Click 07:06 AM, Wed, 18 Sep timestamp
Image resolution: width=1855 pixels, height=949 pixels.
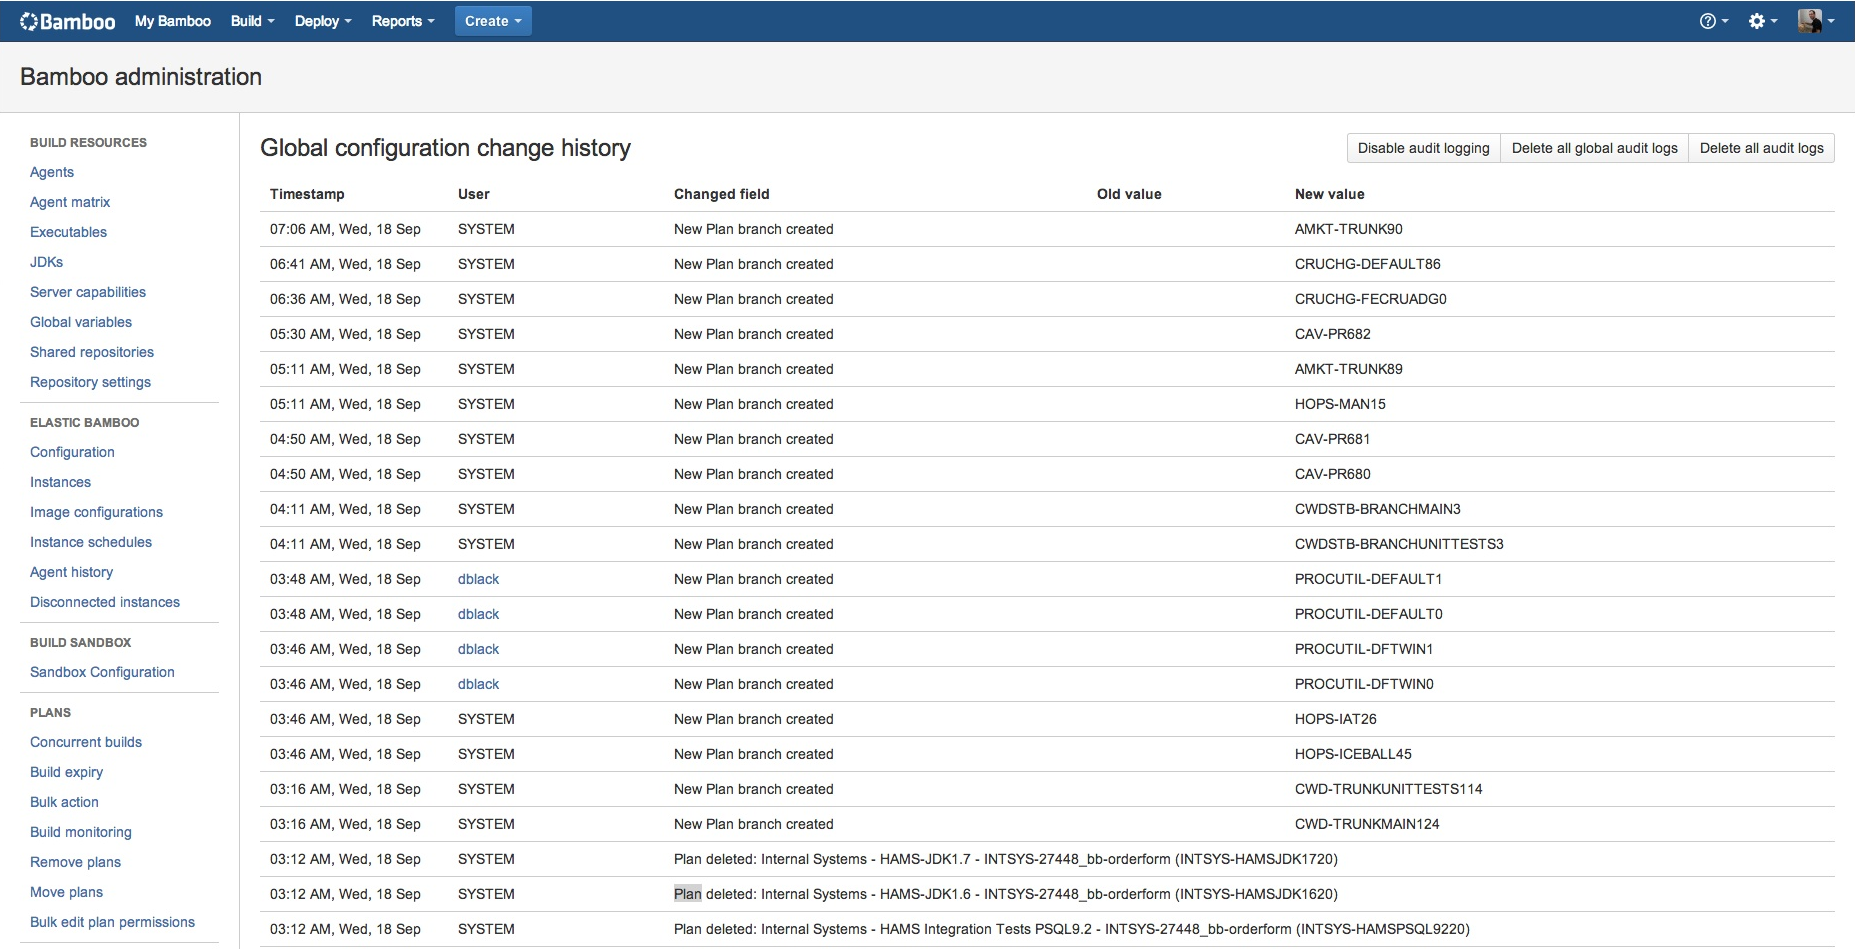tap(345, 229)
